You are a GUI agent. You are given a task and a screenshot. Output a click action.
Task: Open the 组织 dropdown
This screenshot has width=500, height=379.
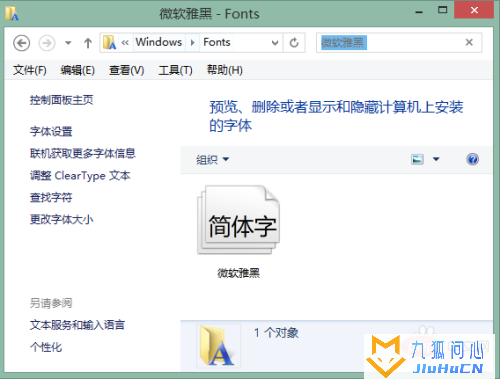pyautogui.click(x=212, y=160)
